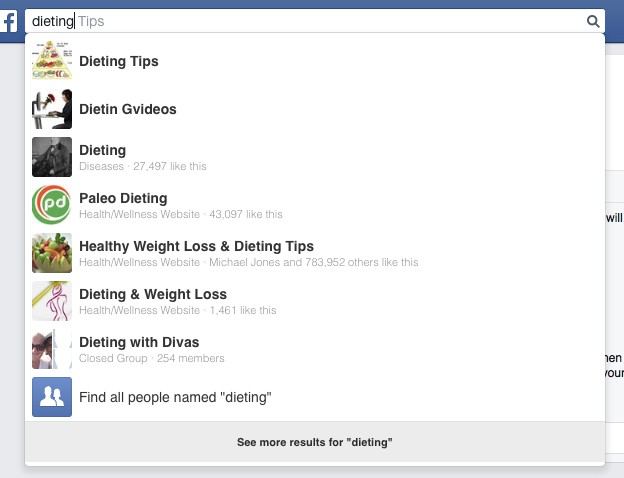
Task: Select the Dieting Tips suggestion
Action: pos(119,61)
